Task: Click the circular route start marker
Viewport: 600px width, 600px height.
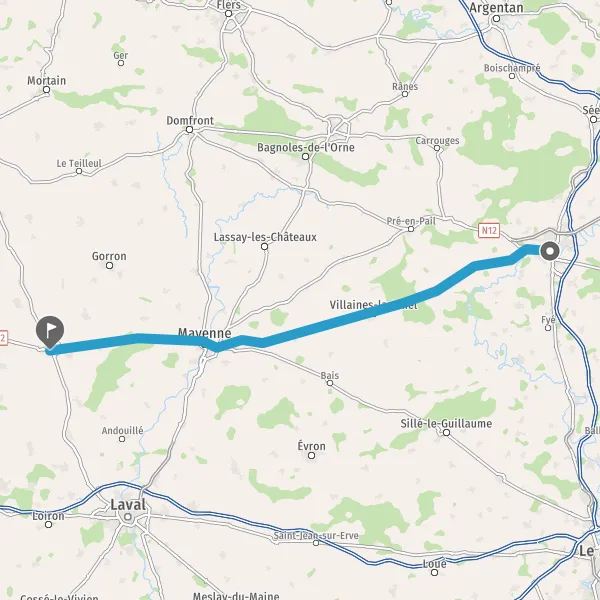Action: [x=550, y=251]
